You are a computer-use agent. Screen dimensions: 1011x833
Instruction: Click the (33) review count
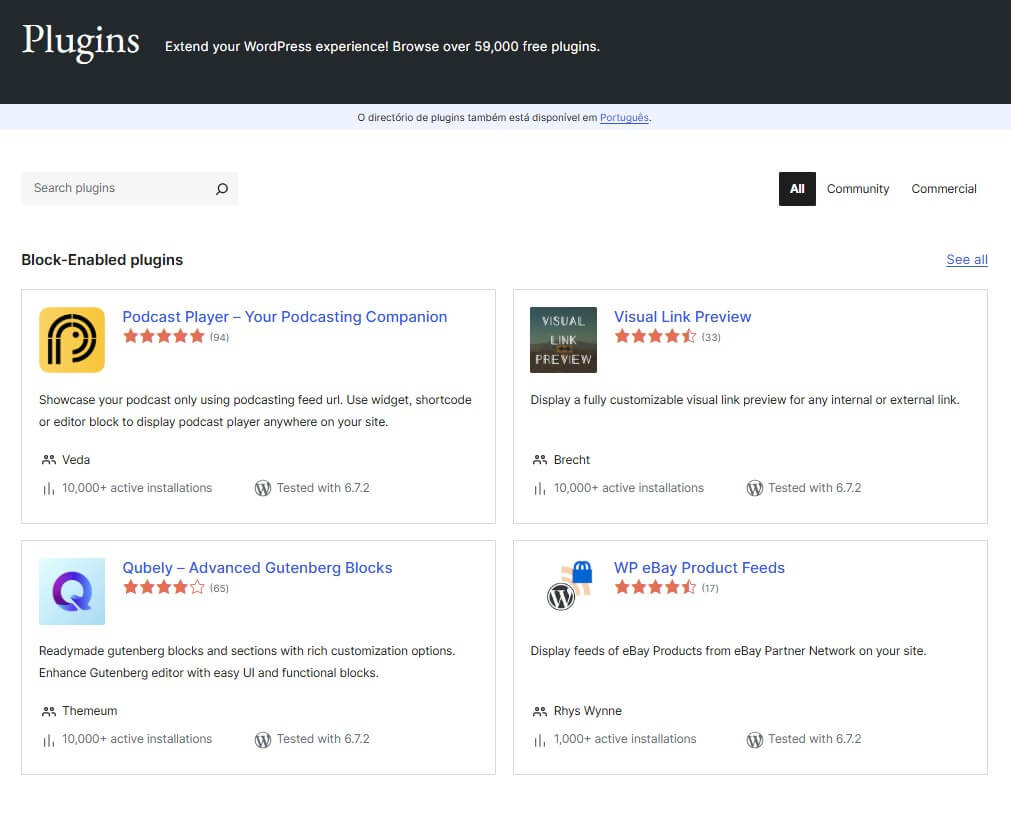(x=711, y=337)
